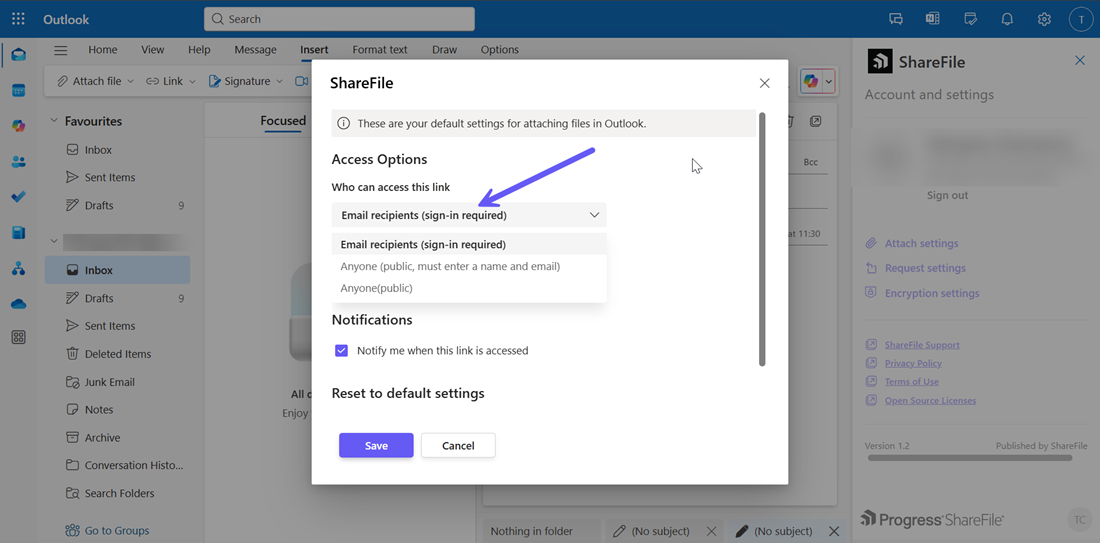Open the Options ribbon tab
The height and width of the screenshot is (543, 1100).
click(x=499, y=50)
